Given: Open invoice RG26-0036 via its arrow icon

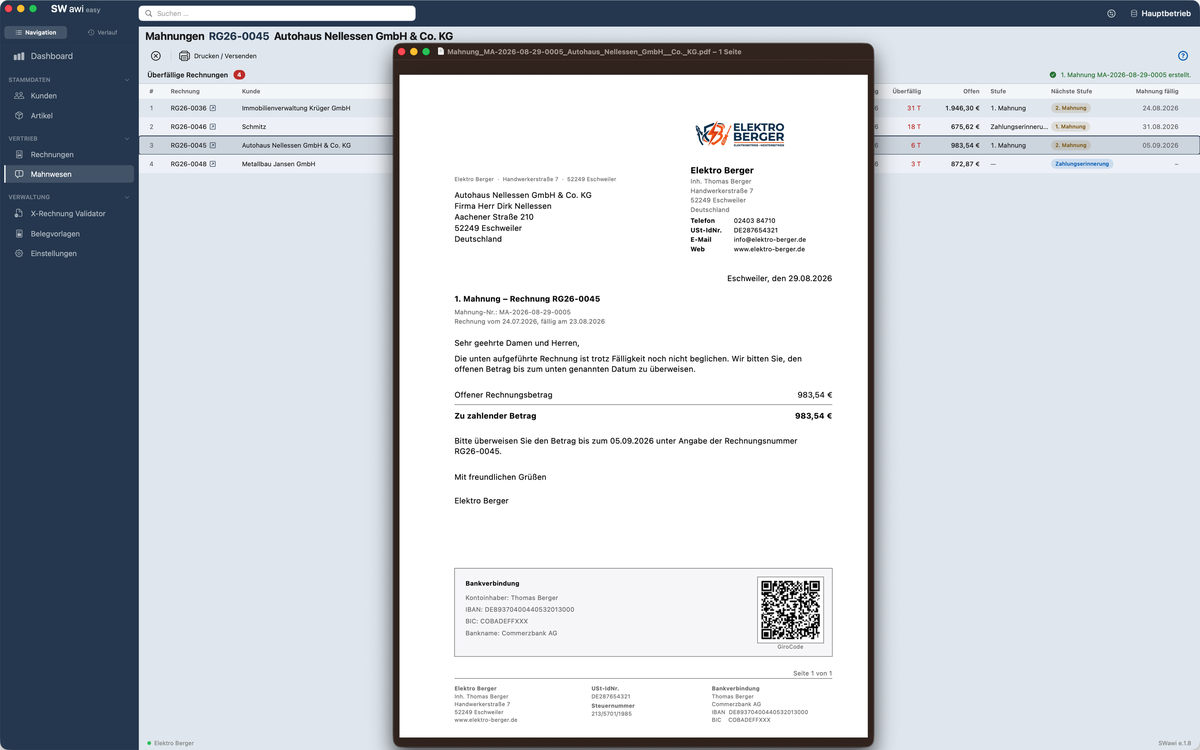Looking at the screenshot, I should (x=212, y=108).
